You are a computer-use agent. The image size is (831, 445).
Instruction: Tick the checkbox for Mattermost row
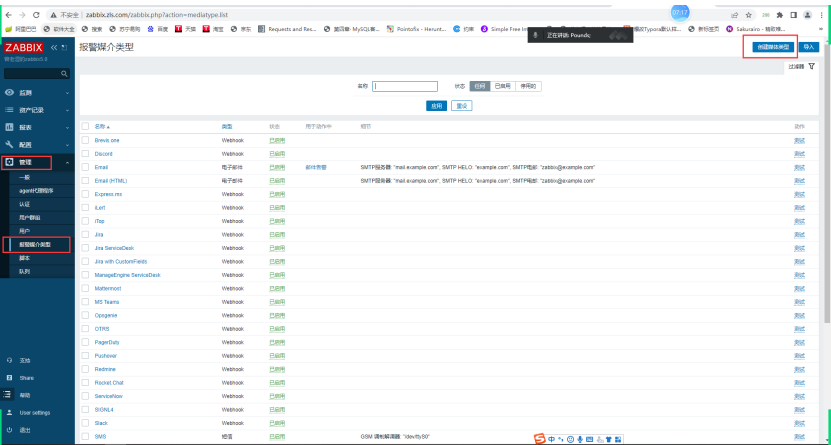(x=85, y=288)
